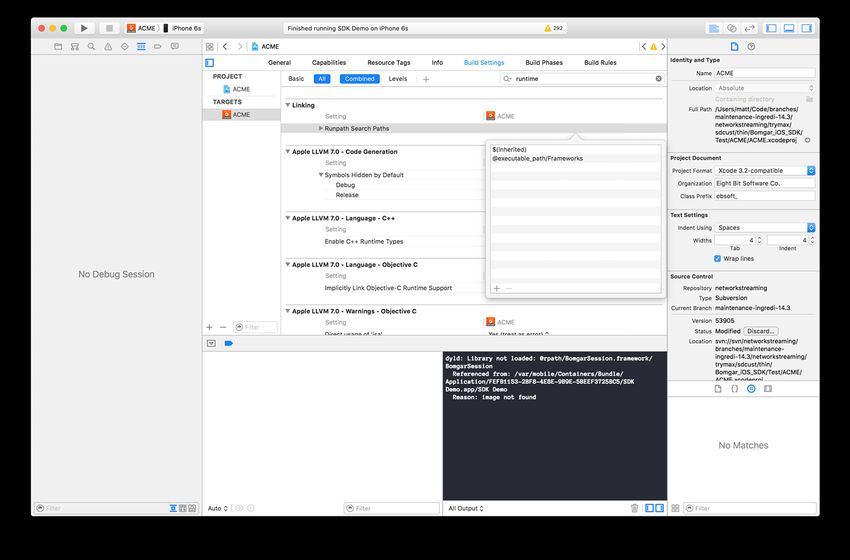This screenshot has width=850, height=560.
Task: Go forward in editor history
Action: coord(240,47)
